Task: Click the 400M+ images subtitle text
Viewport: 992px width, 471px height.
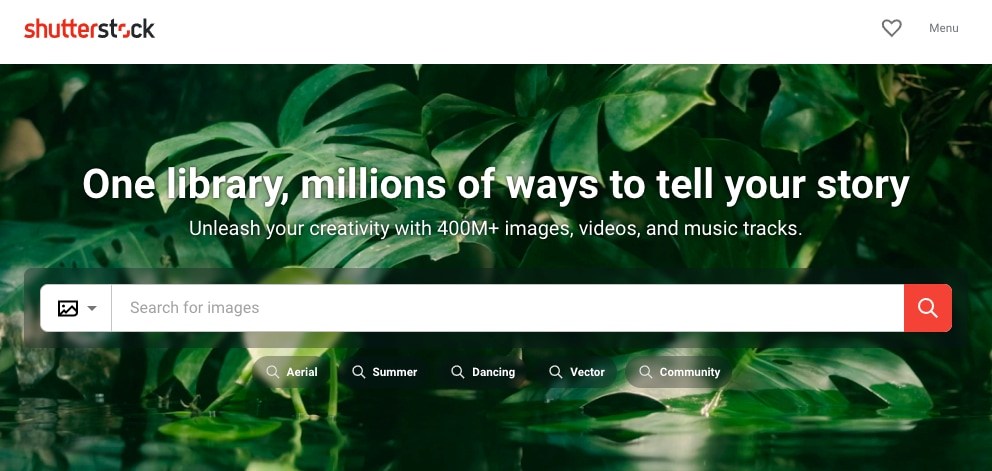Action: pos(496,229)
